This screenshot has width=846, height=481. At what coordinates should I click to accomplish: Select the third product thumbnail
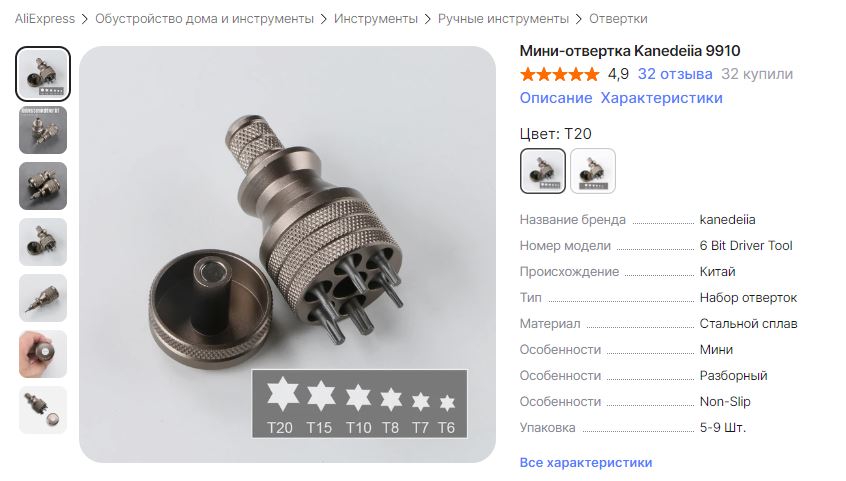[x=43, y=186]
